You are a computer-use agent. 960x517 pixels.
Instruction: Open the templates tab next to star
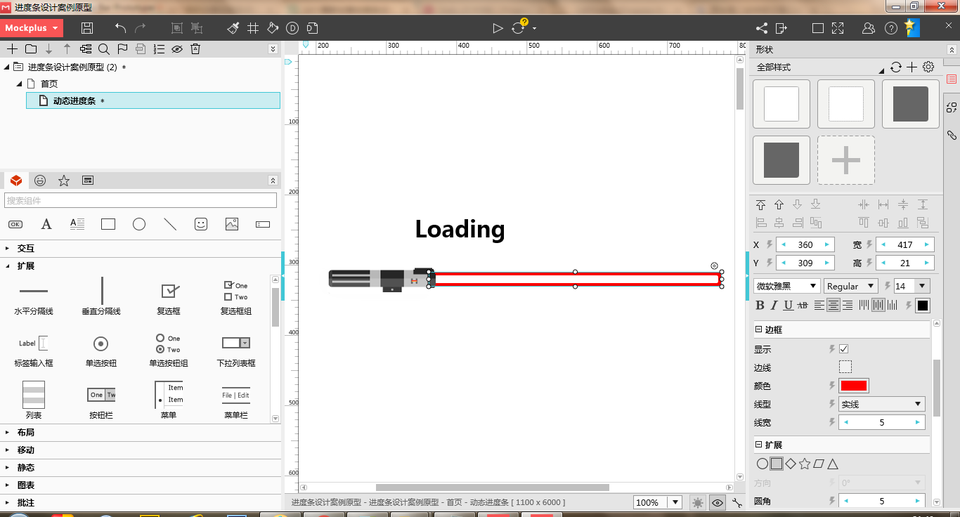[x=88, y=180]
